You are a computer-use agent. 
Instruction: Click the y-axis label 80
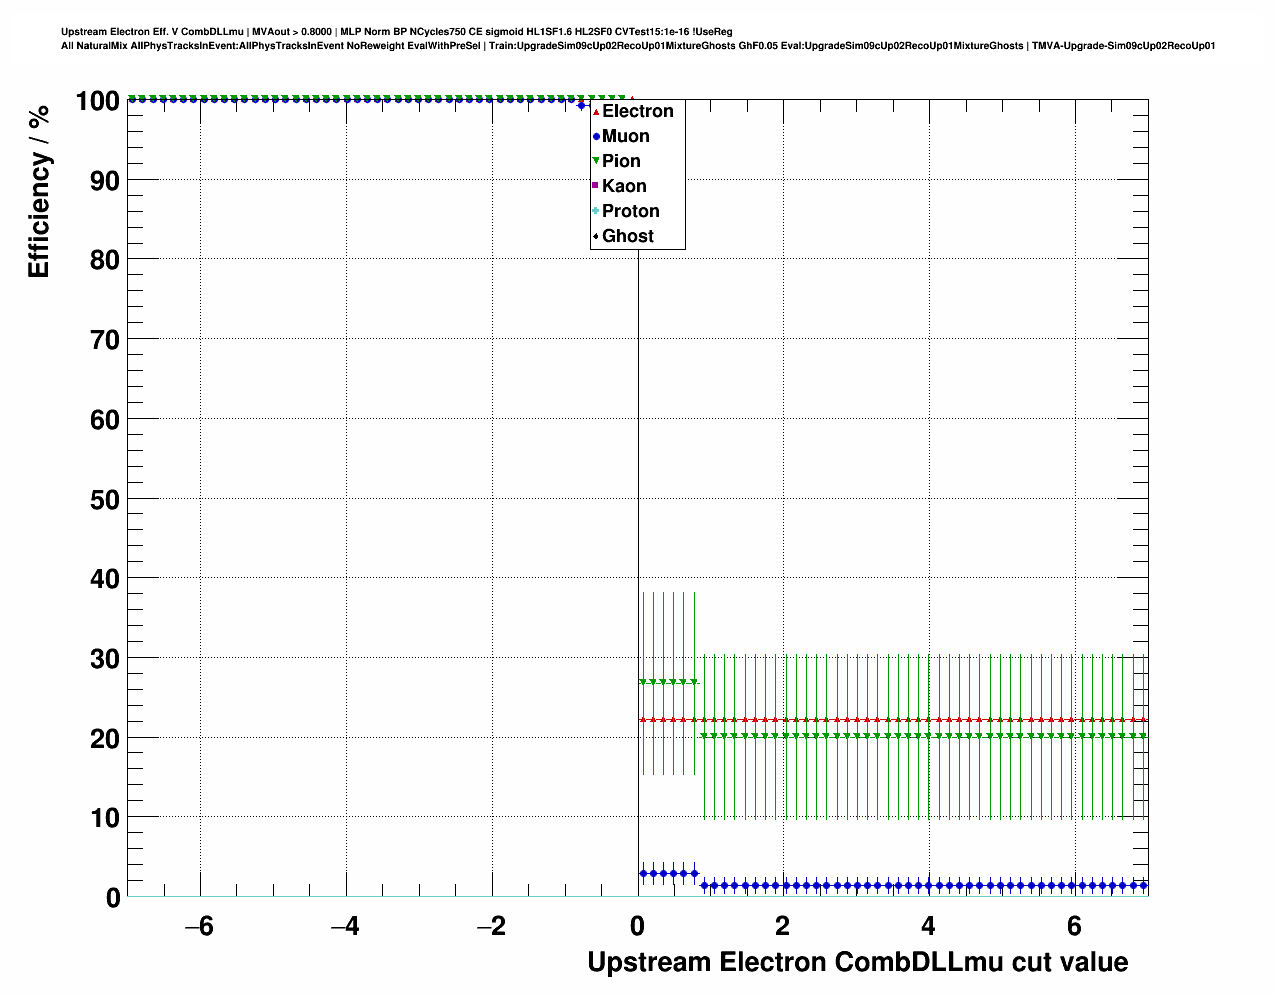[104, 260]
